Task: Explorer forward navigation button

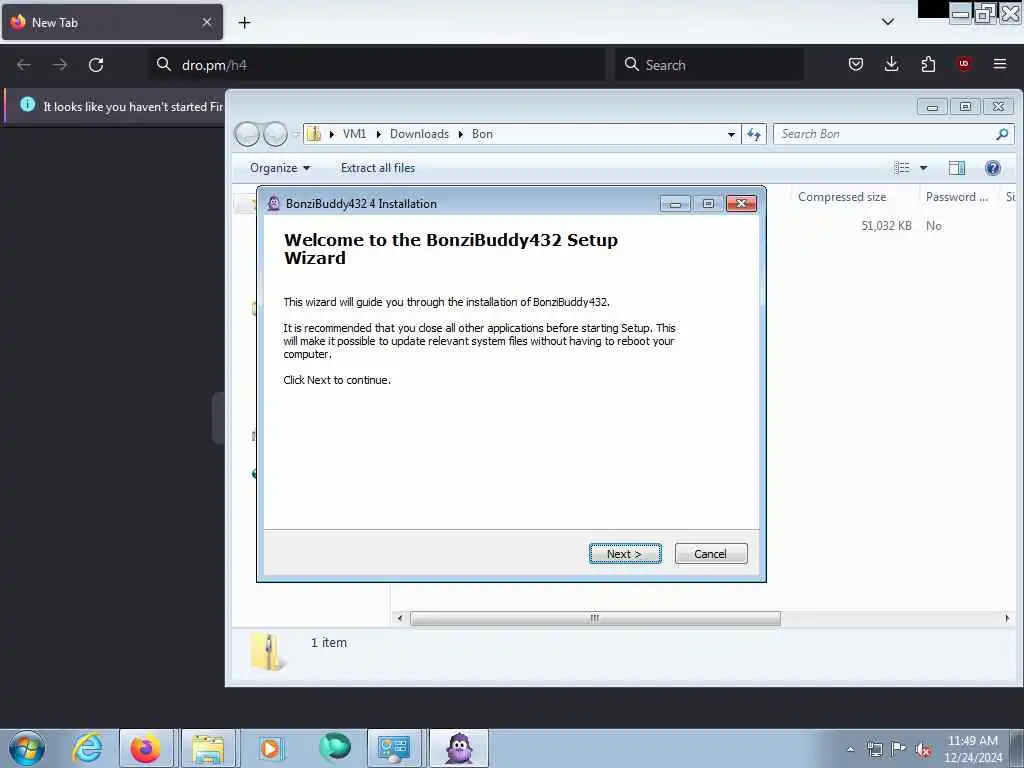Action: pyautogui.click(x=275, y=134)
